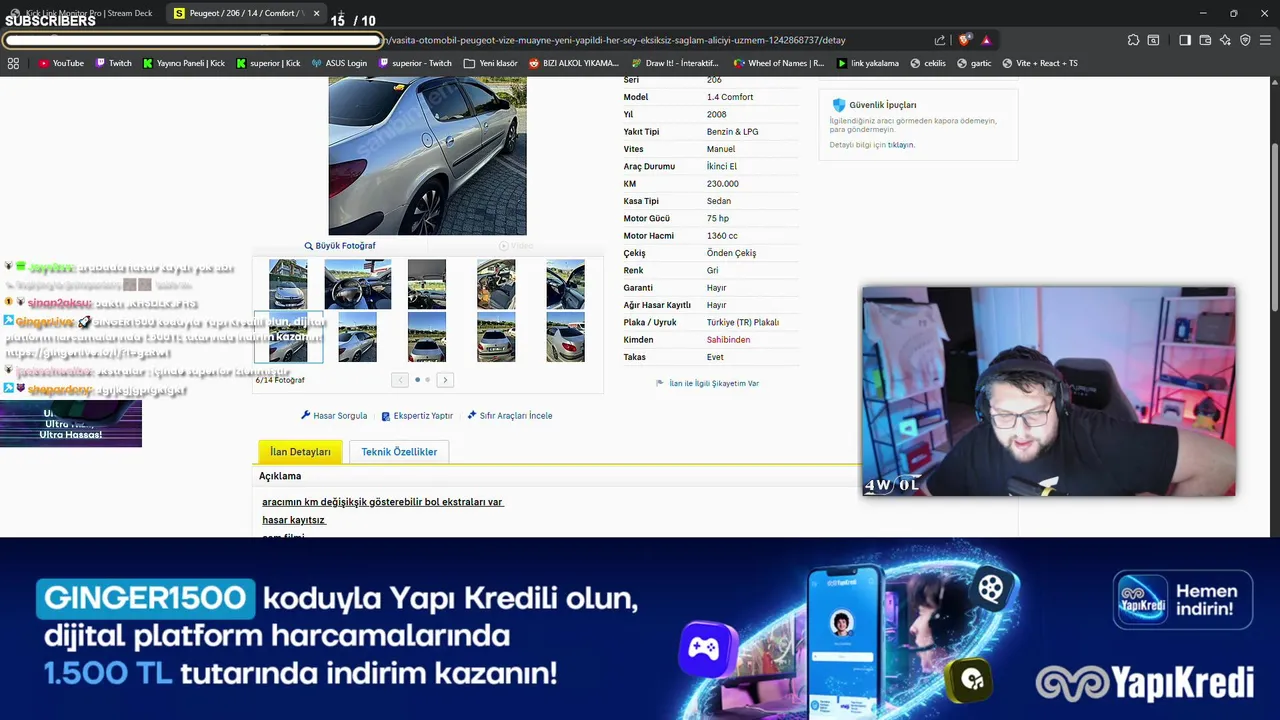1280x720 pixels.
Task: Open the gartic bookmark
Action: tap(974, 63)
